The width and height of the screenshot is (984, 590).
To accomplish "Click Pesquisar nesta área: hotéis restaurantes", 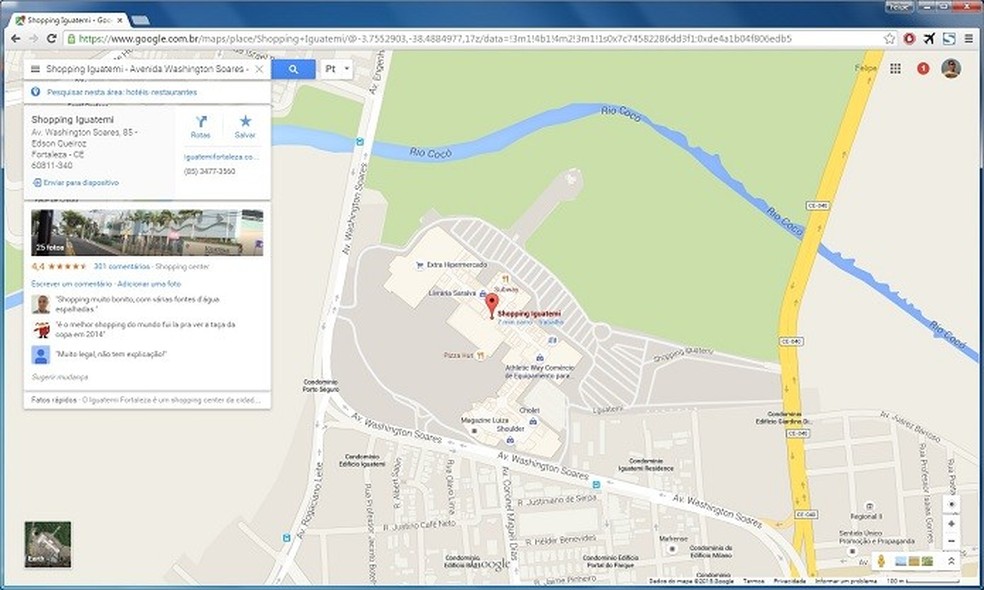I will point(122,92).
